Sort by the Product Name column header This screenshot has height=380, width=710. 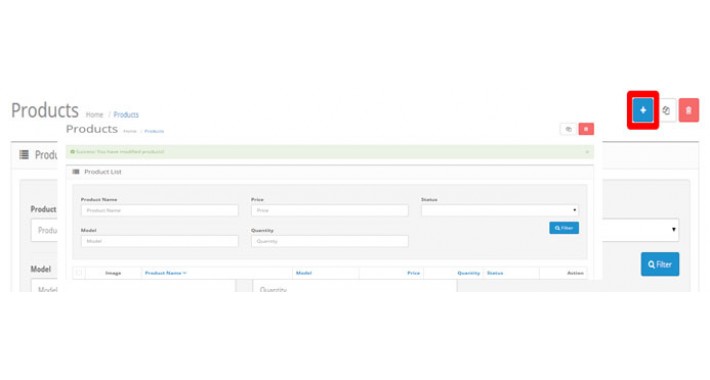pyautogui.click(x=165, y=273)
